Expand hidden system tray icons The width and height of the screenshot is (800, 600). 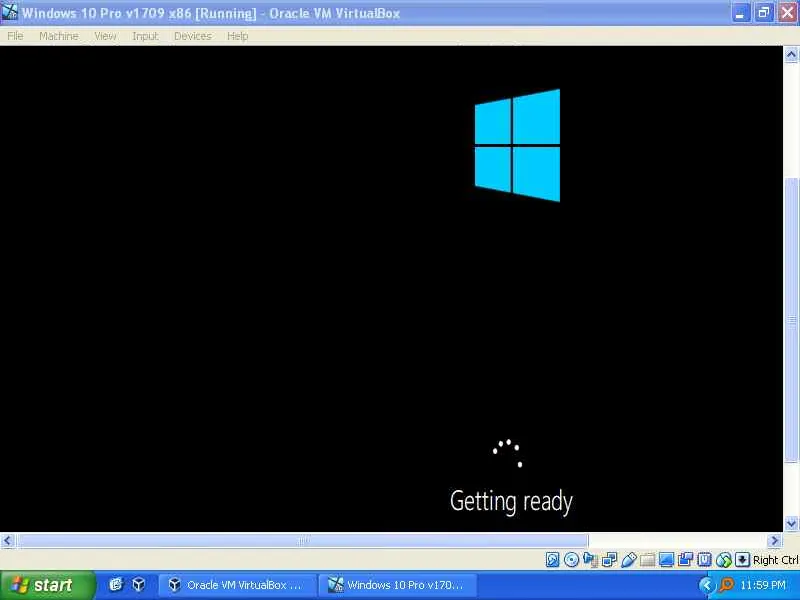(706, 585)
